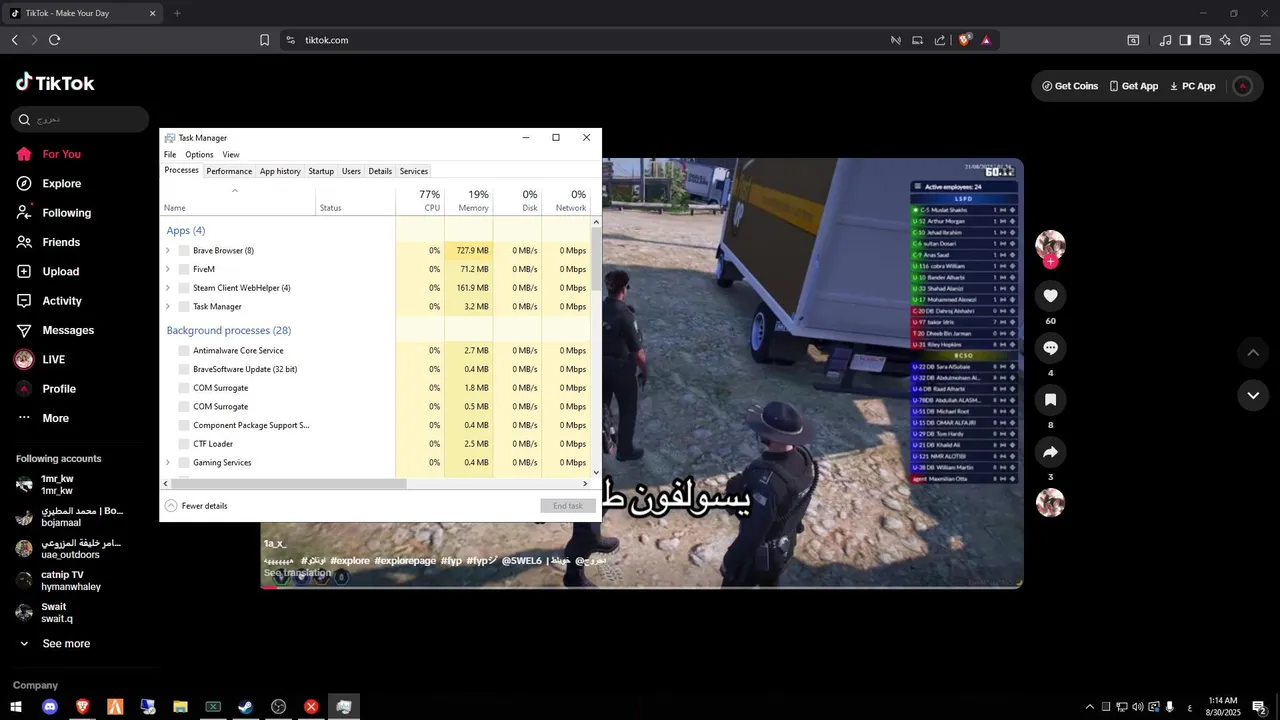The image size is (1280, 720).
Task: Open the notification center icon
Action: point(1260,707)
